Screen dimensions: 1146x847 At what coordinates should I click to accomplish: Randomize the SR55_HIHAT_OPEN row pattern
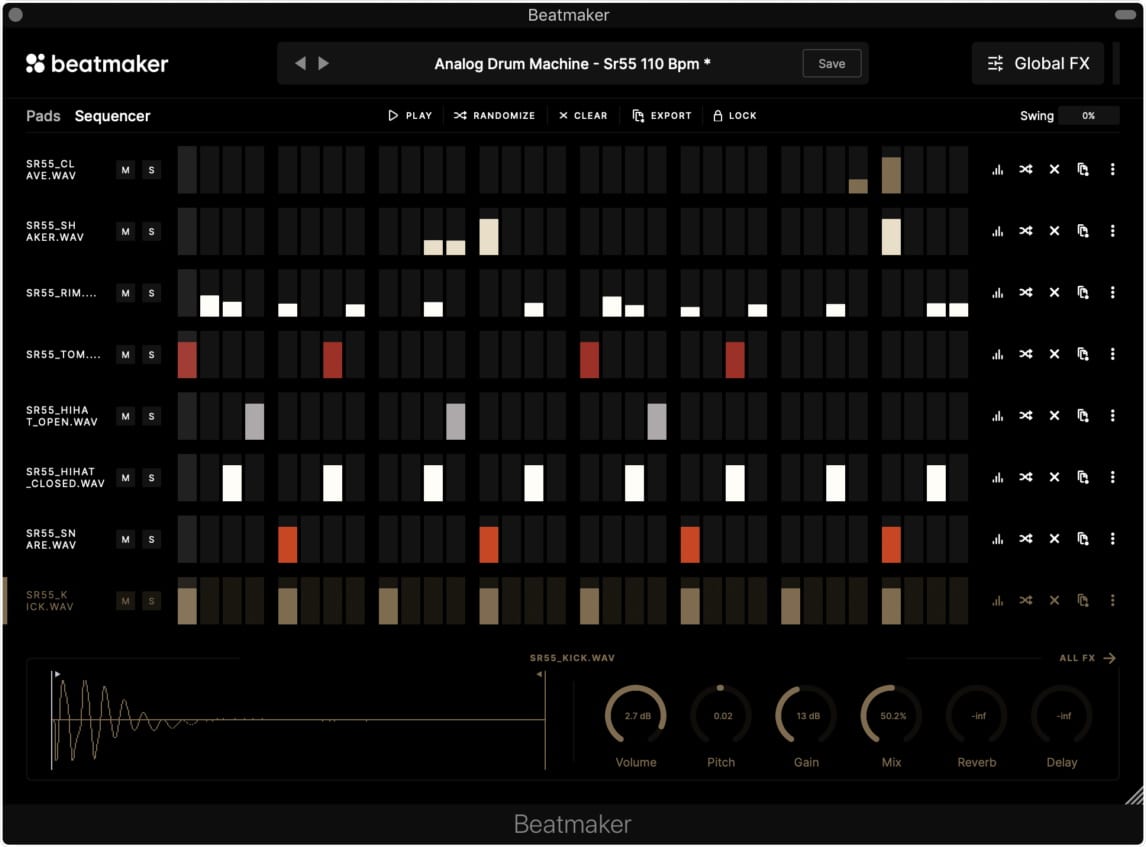1025,416
